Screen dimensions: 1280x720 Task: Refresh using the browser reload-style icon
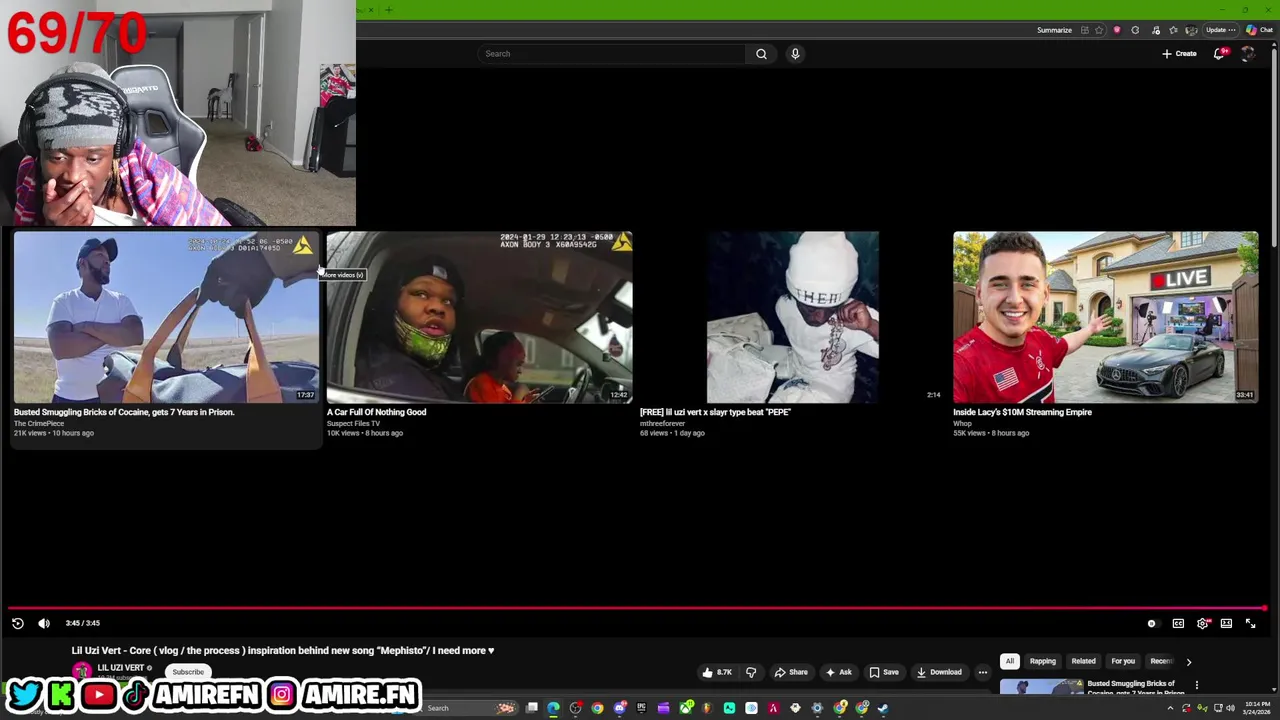tap(1135, 30)
